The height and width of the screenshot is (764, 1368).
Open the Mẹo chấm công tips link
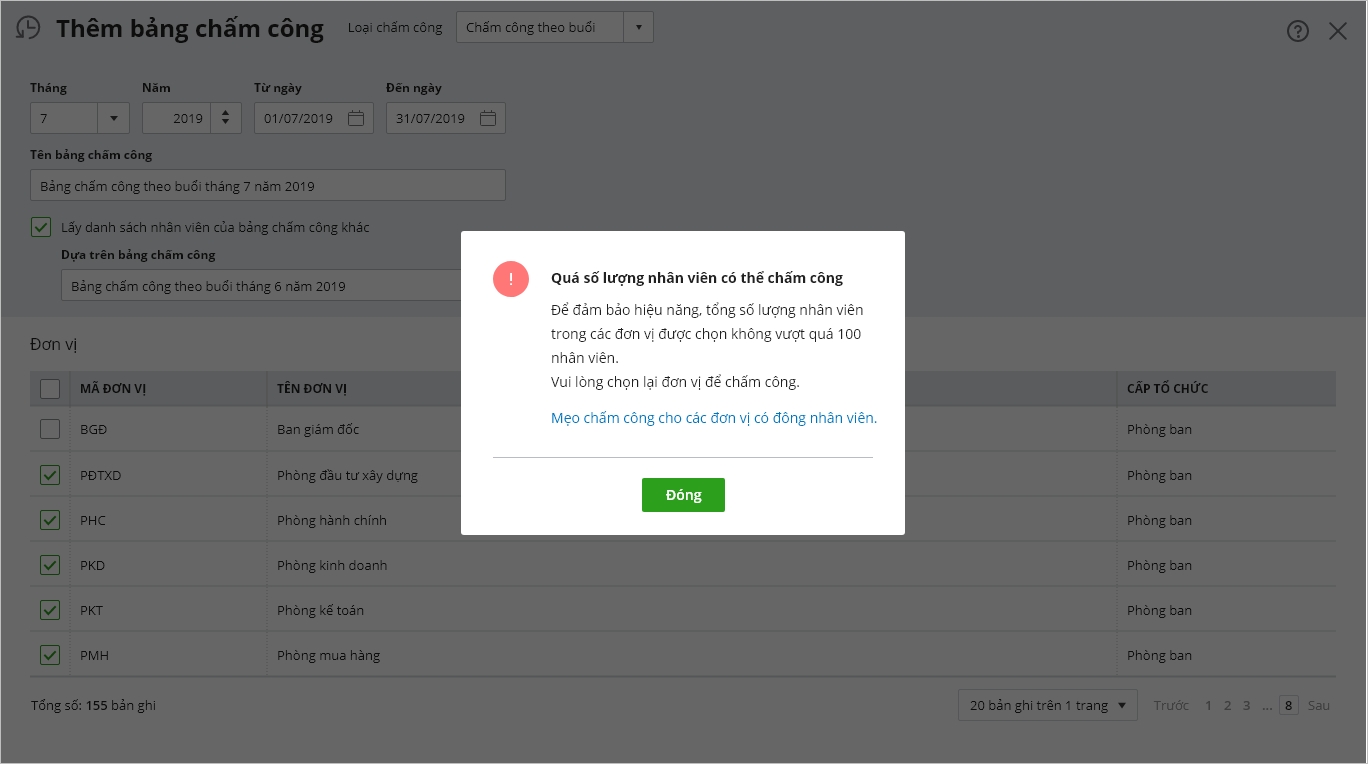point(713,418)
